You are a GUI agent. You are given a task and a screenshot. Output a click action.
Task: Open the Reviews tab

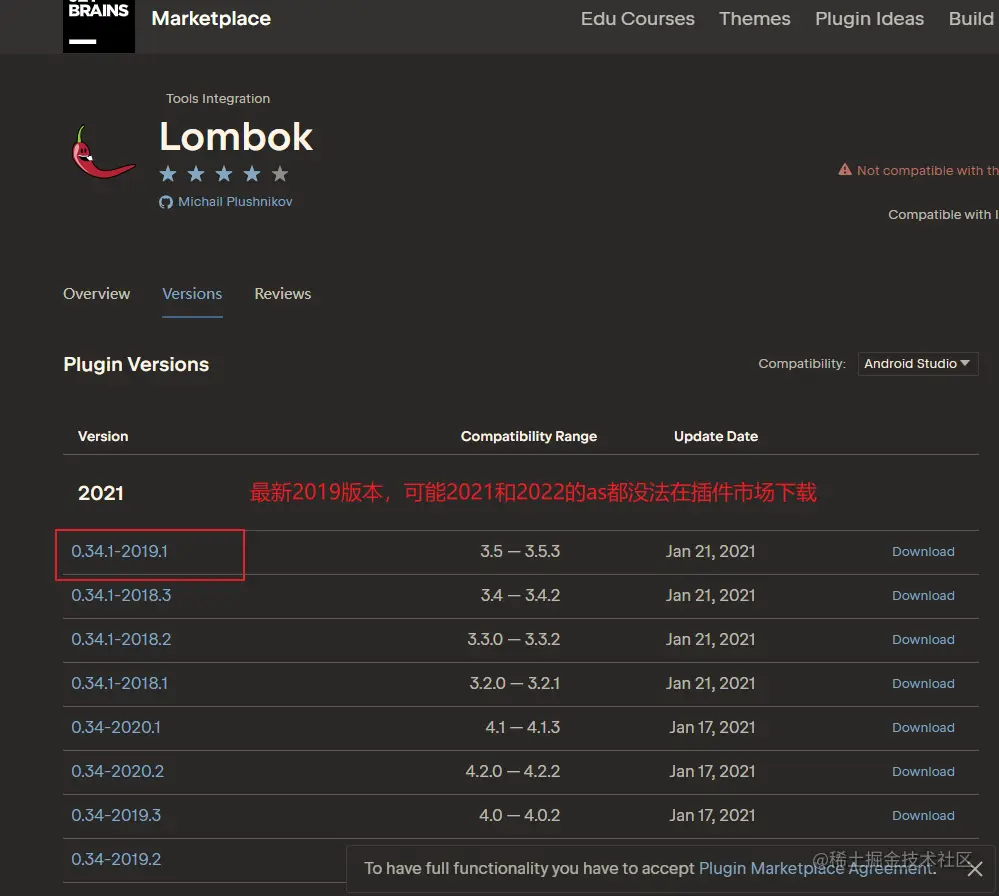click(x=283, y=294)
